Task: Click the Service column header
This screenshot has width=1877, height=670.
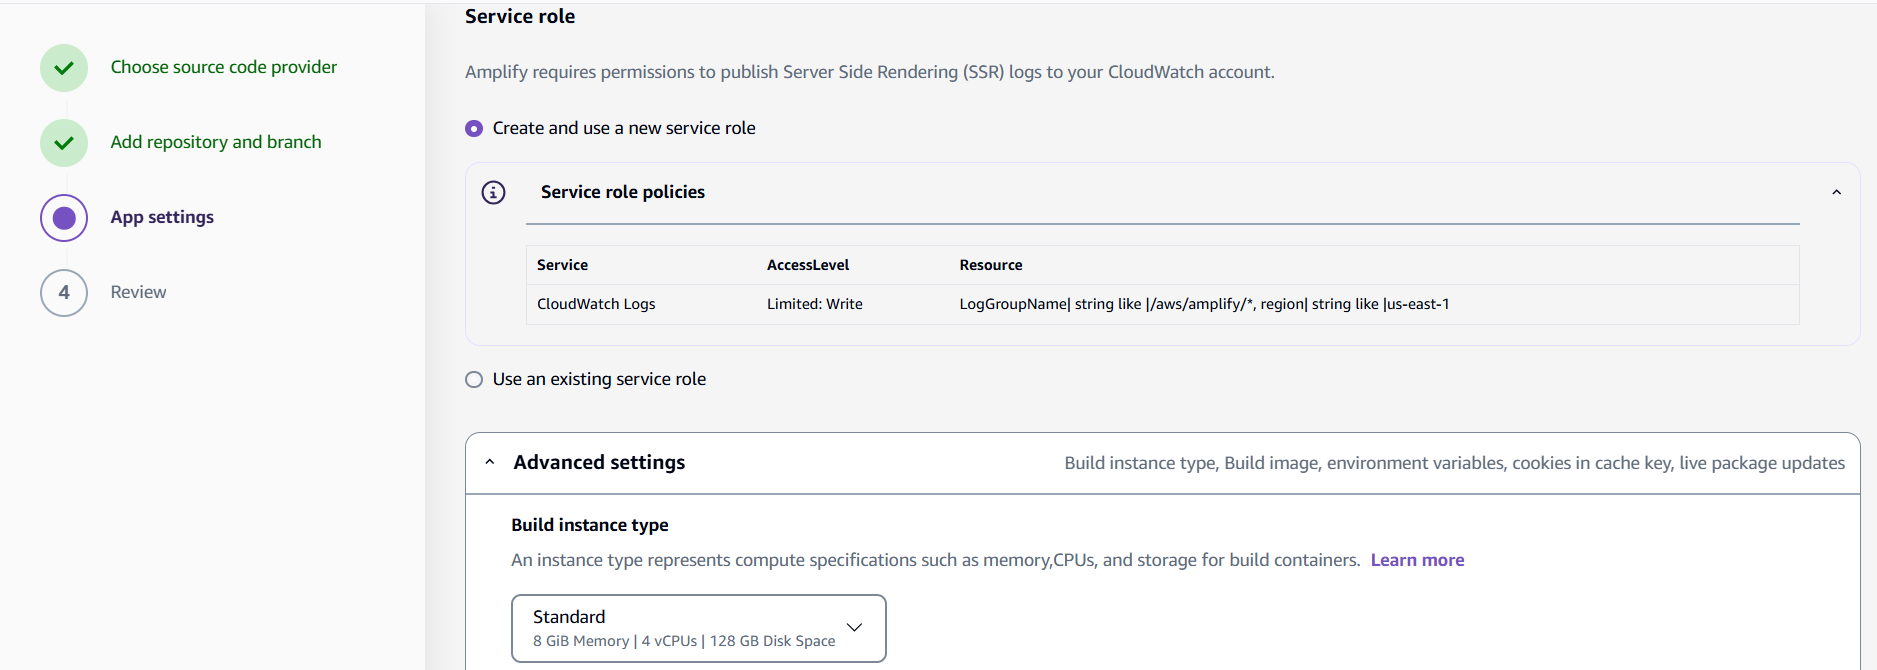Action: [562, 265]
